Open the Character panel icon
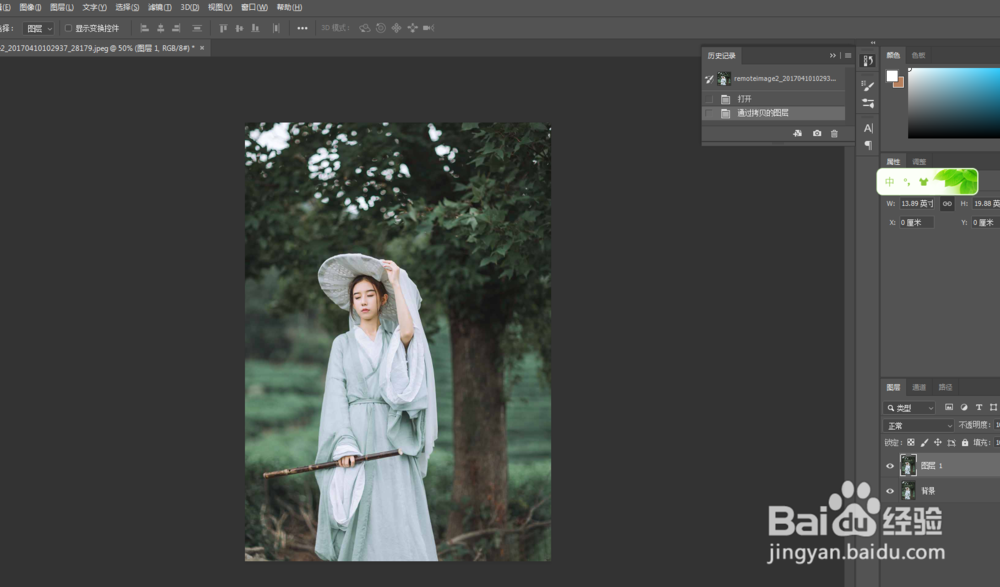 point(868,128)
